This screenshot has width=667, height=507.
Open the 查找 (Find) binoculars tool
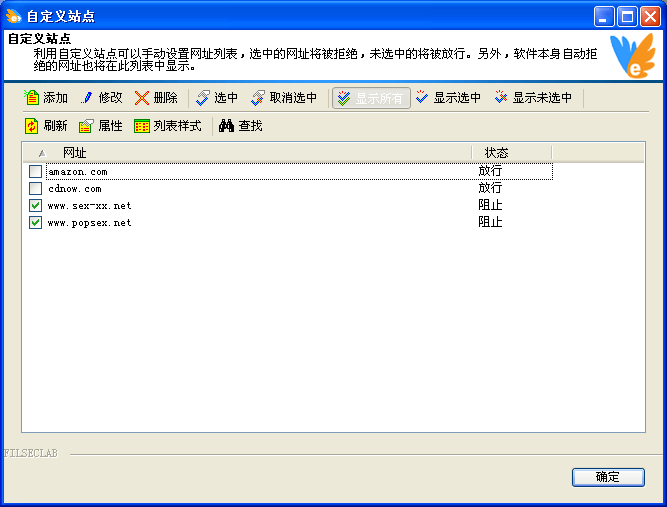(226, 126)
